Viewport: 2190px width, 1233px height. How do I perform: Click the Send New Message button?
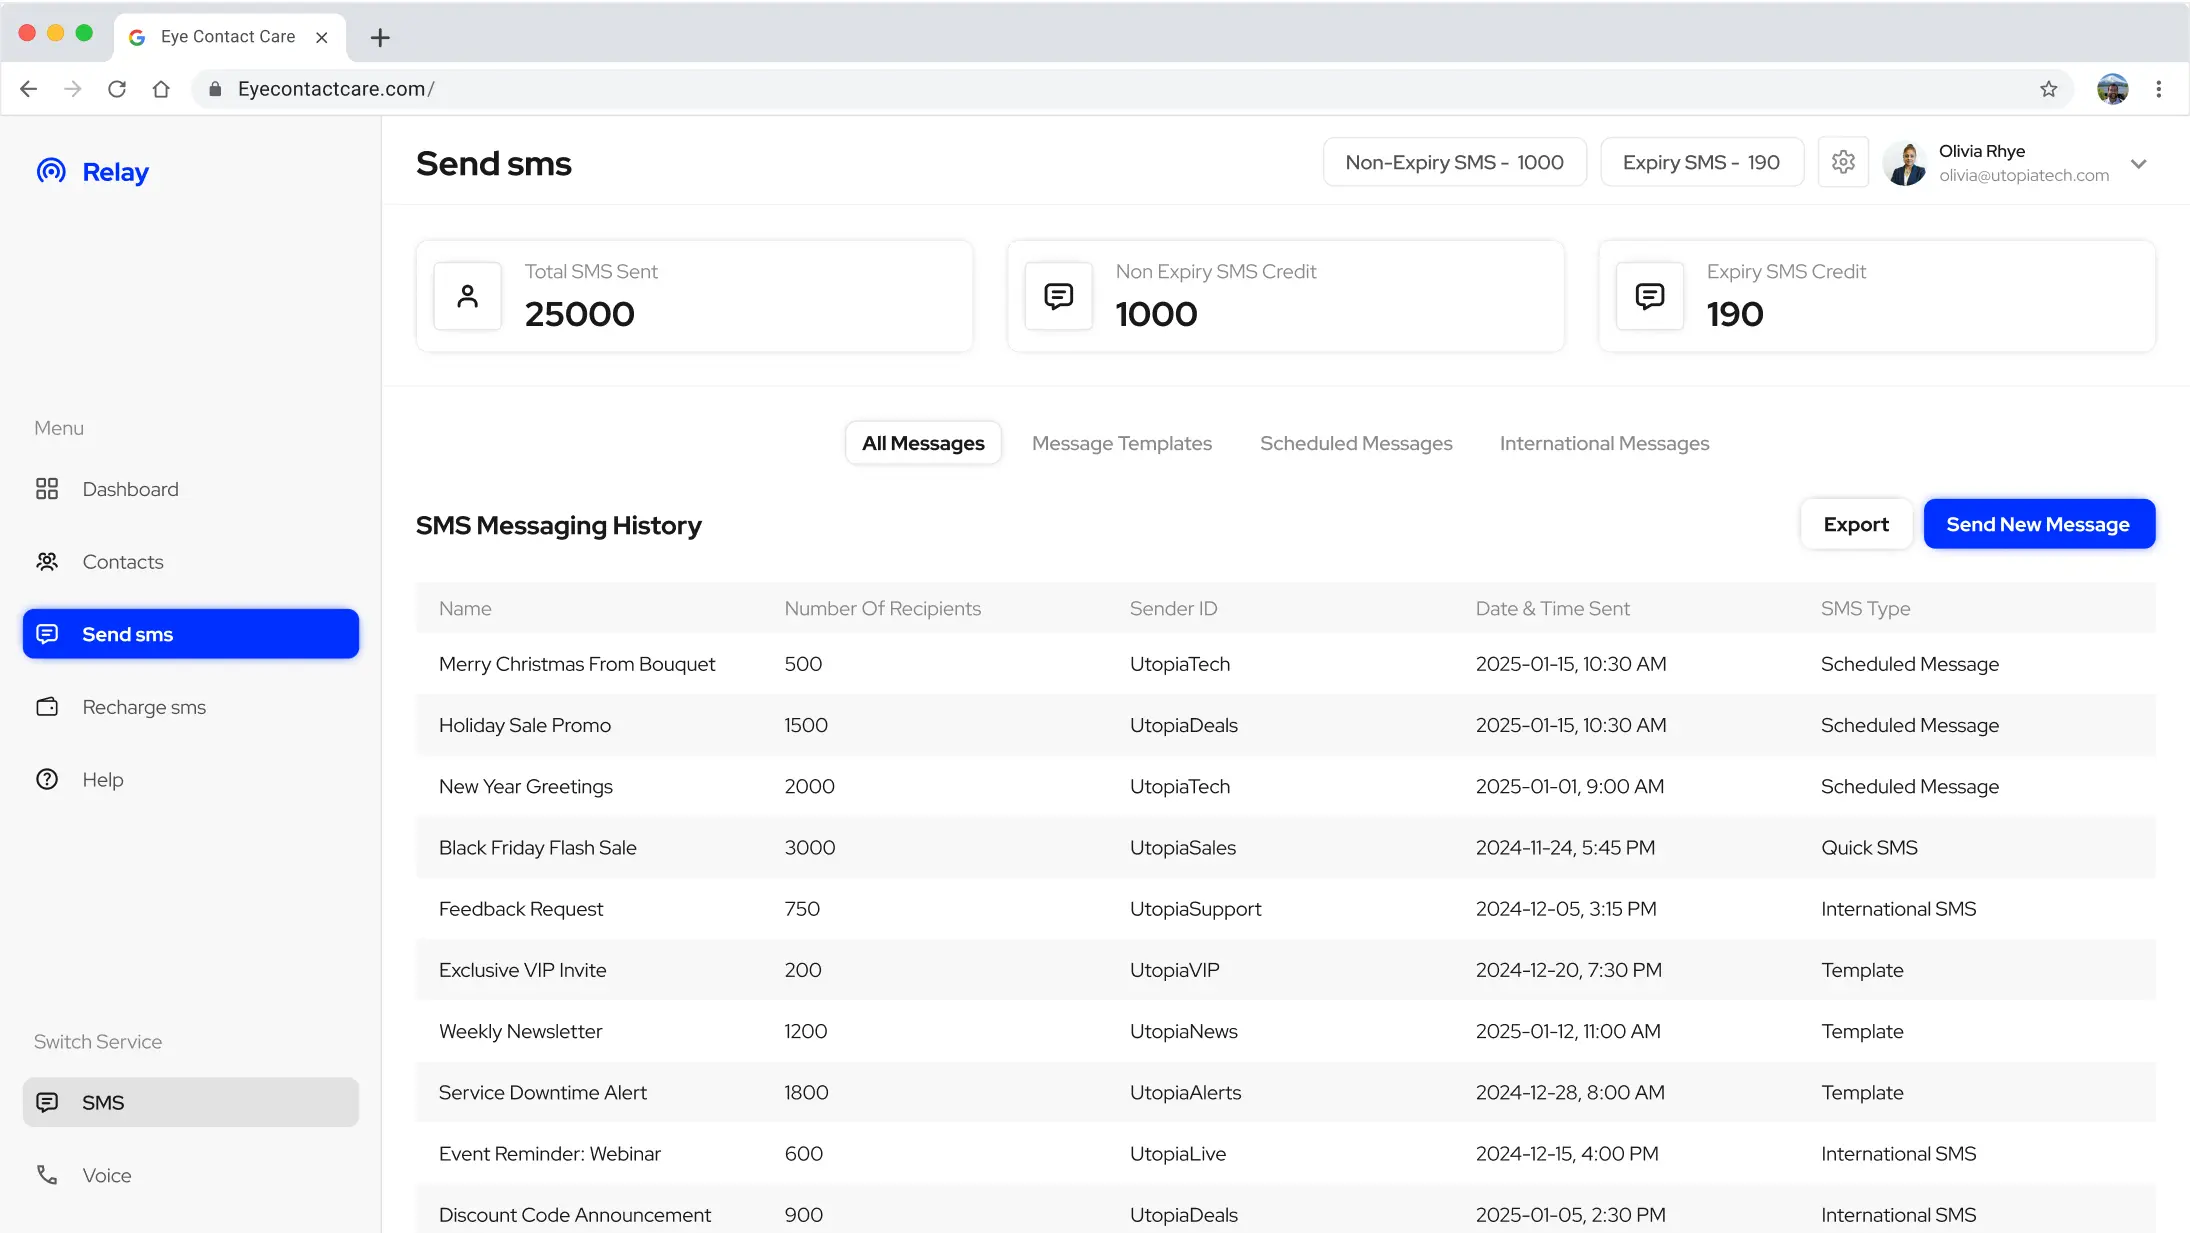2039,524
